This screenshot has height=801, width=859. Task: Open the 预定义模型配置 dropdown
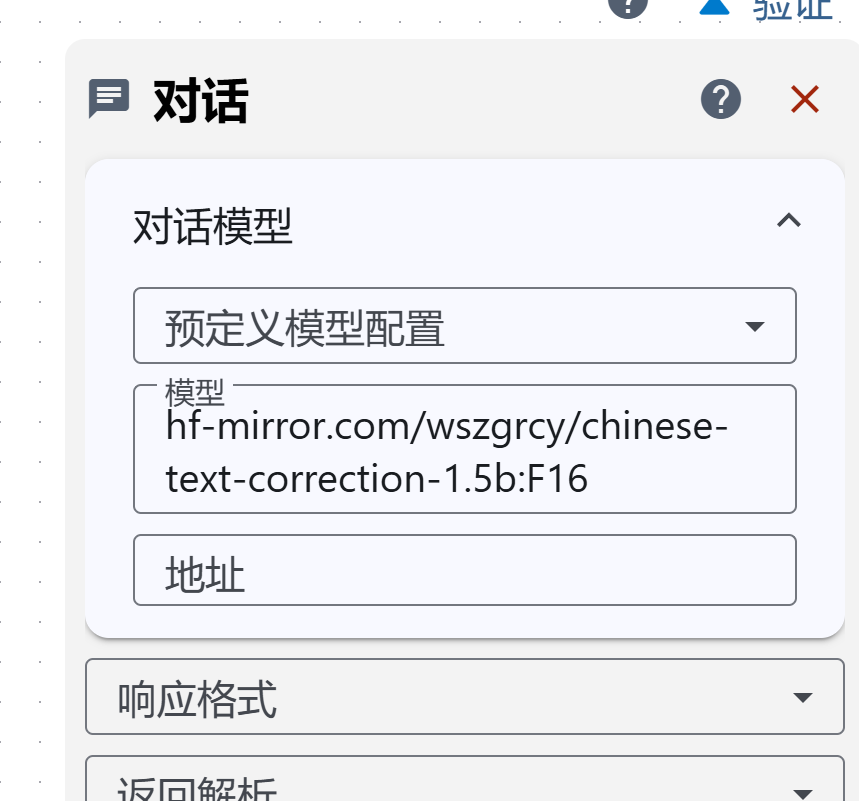coord(440,327)
